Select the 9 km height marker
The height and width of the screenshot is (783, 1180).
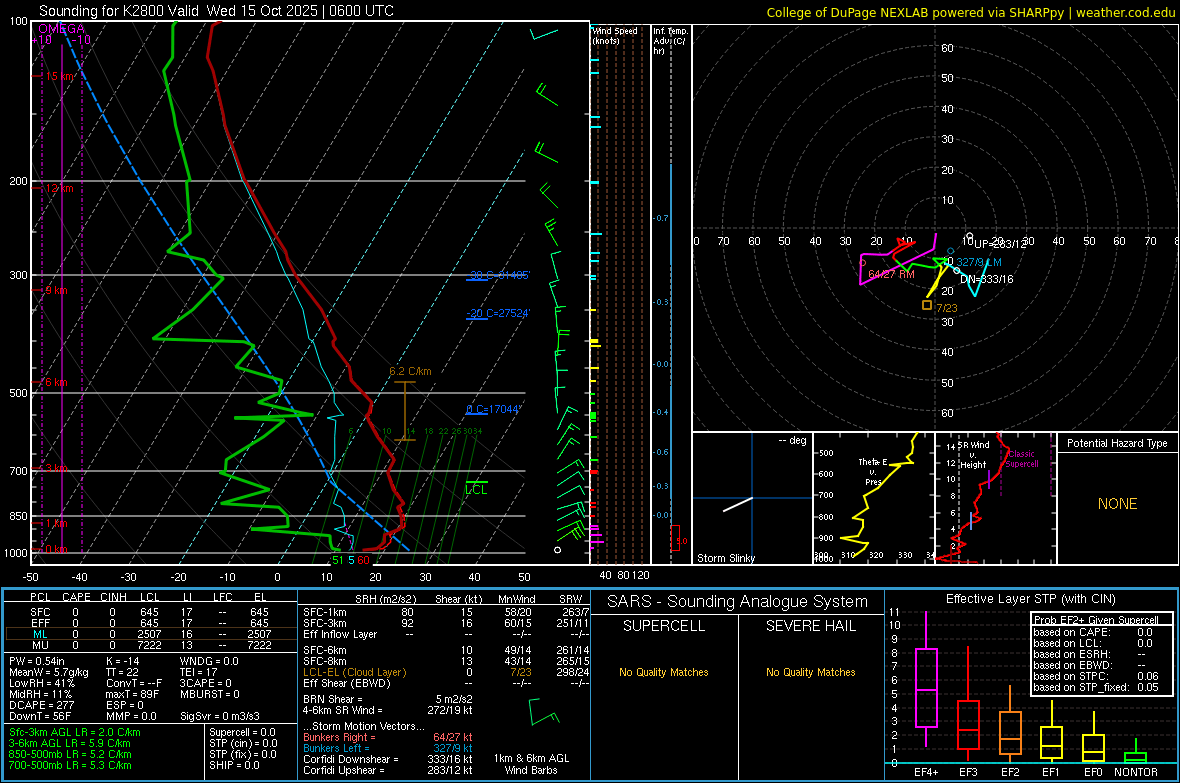point(56,290)
